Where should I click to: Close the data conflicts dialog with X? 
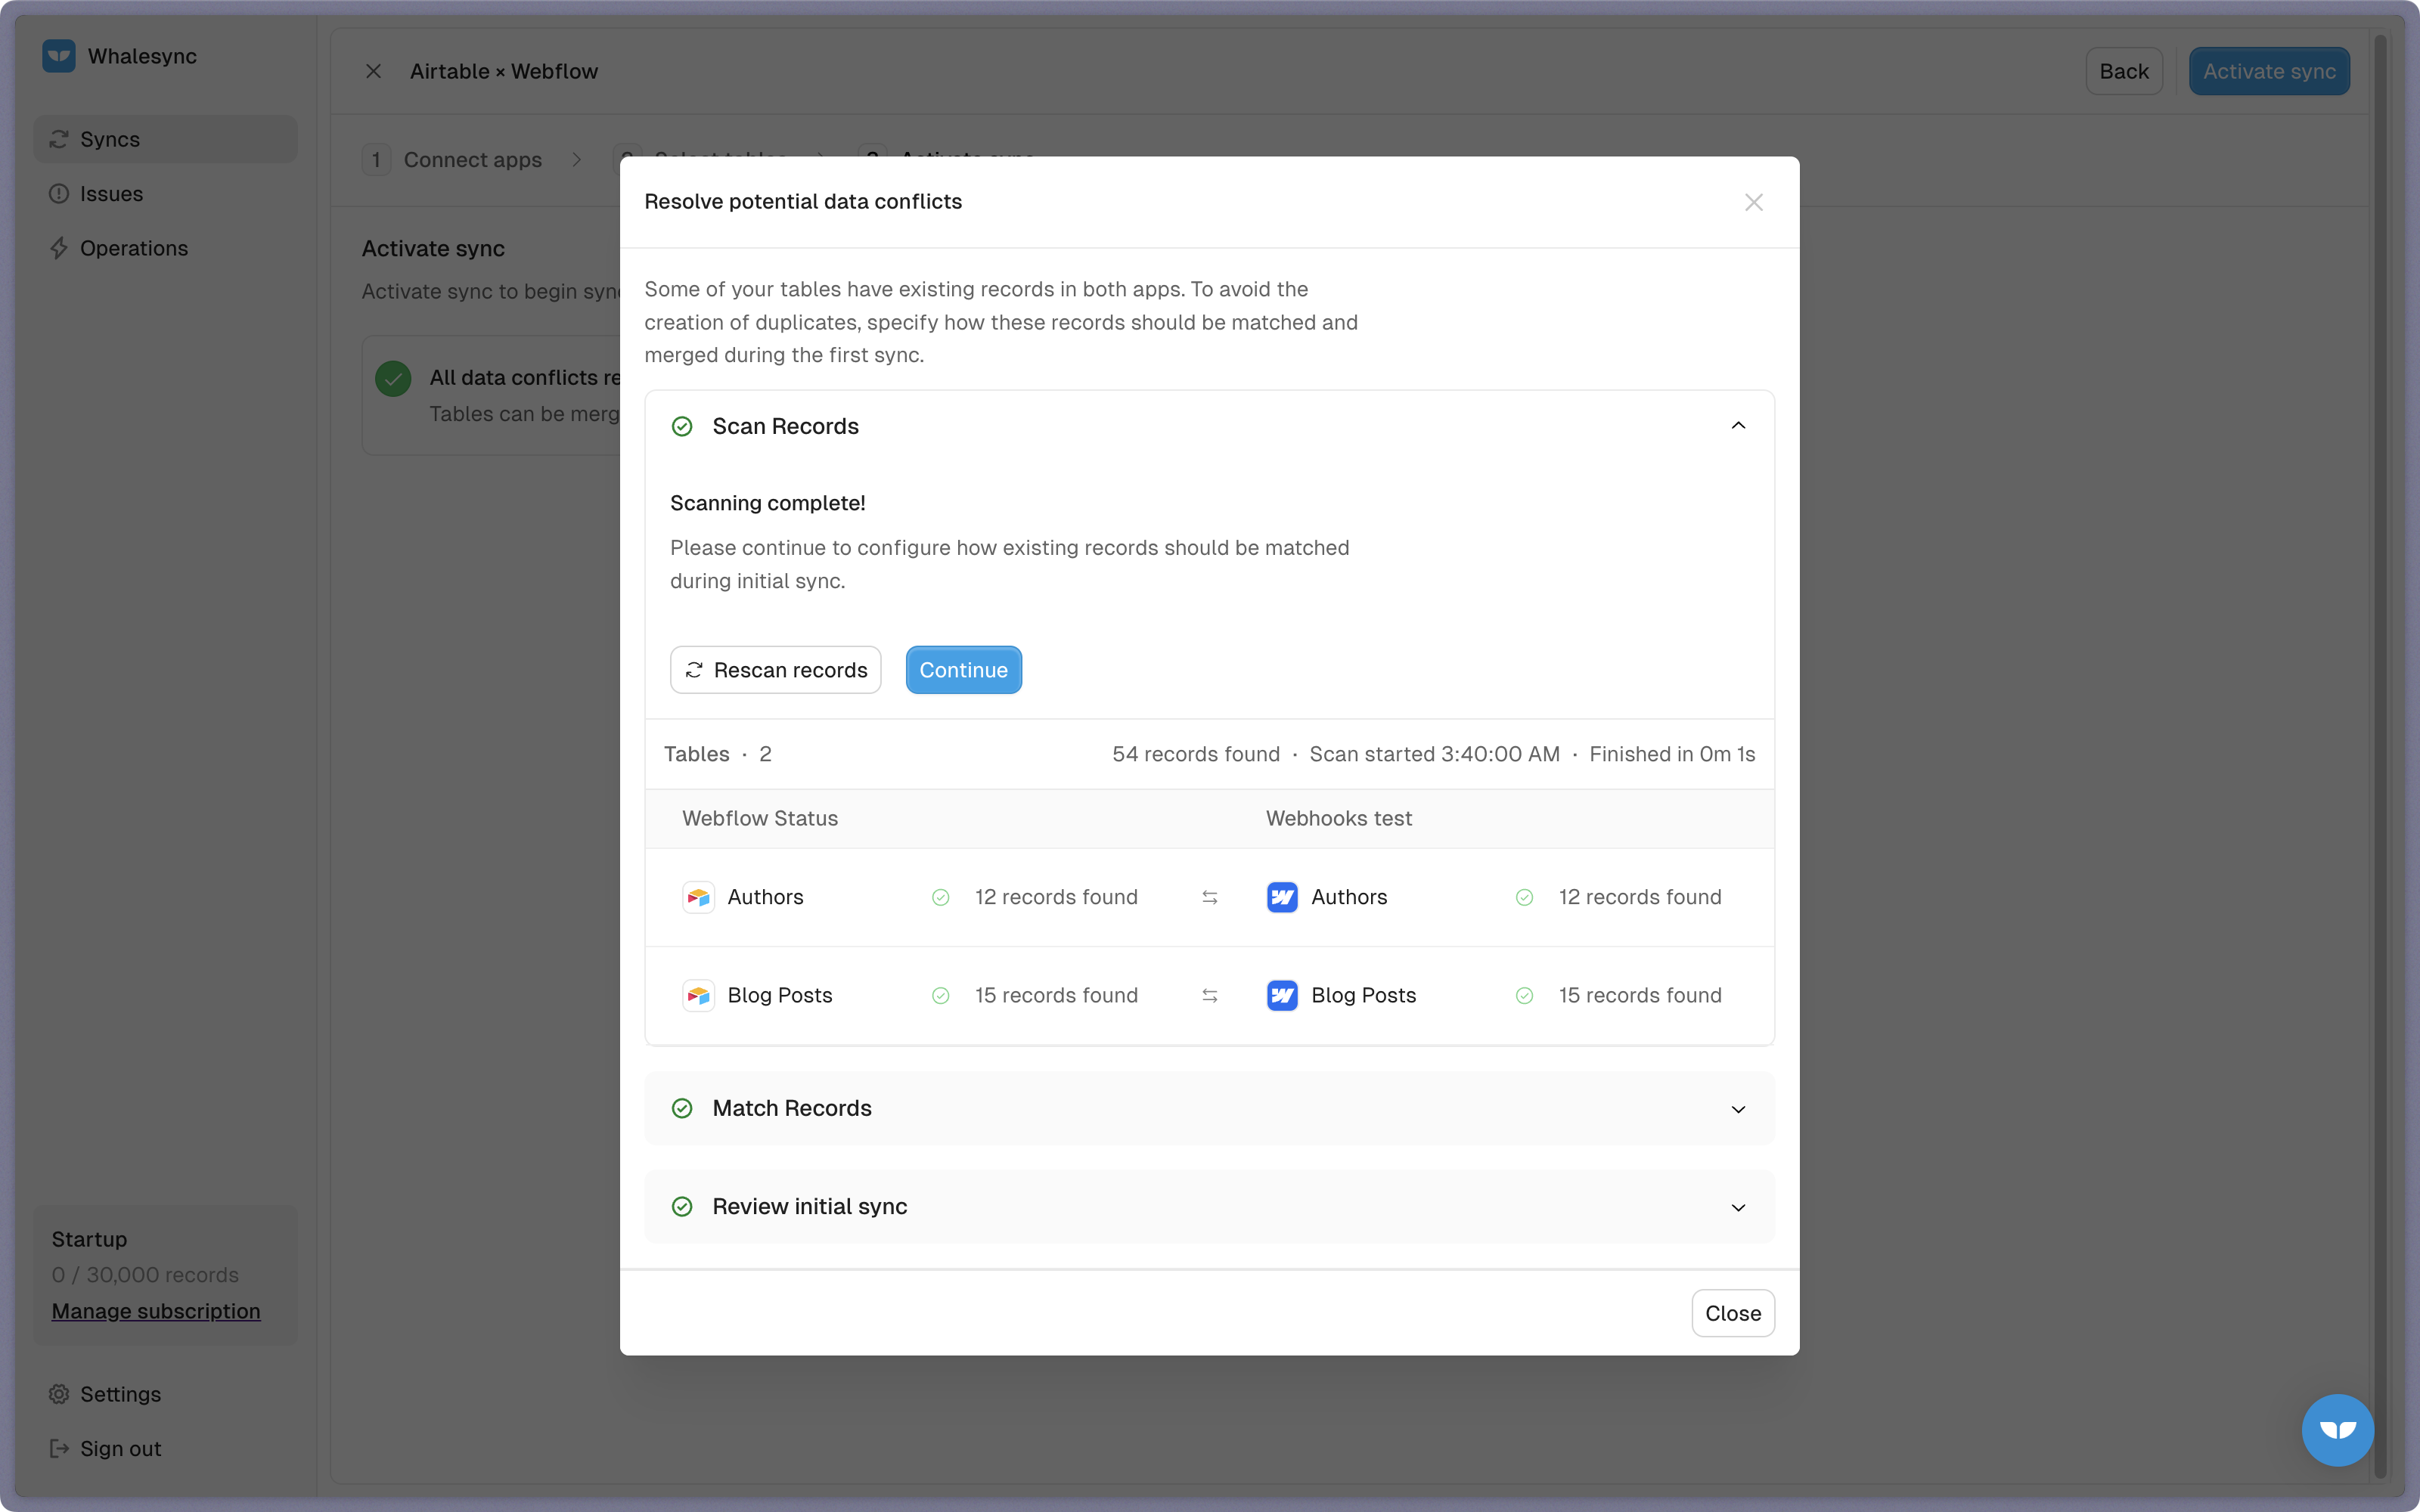(1753, 202)
